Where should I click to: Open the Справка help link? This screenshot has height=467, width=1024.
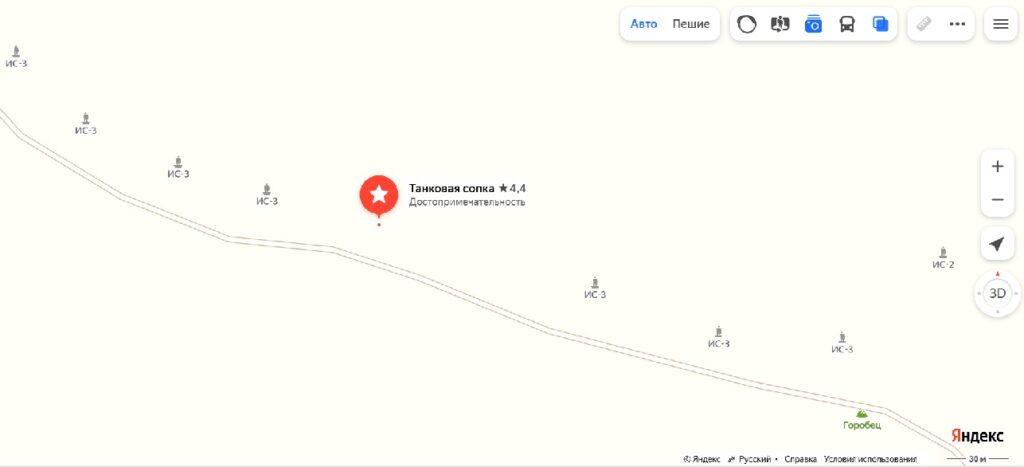point(800,459)
